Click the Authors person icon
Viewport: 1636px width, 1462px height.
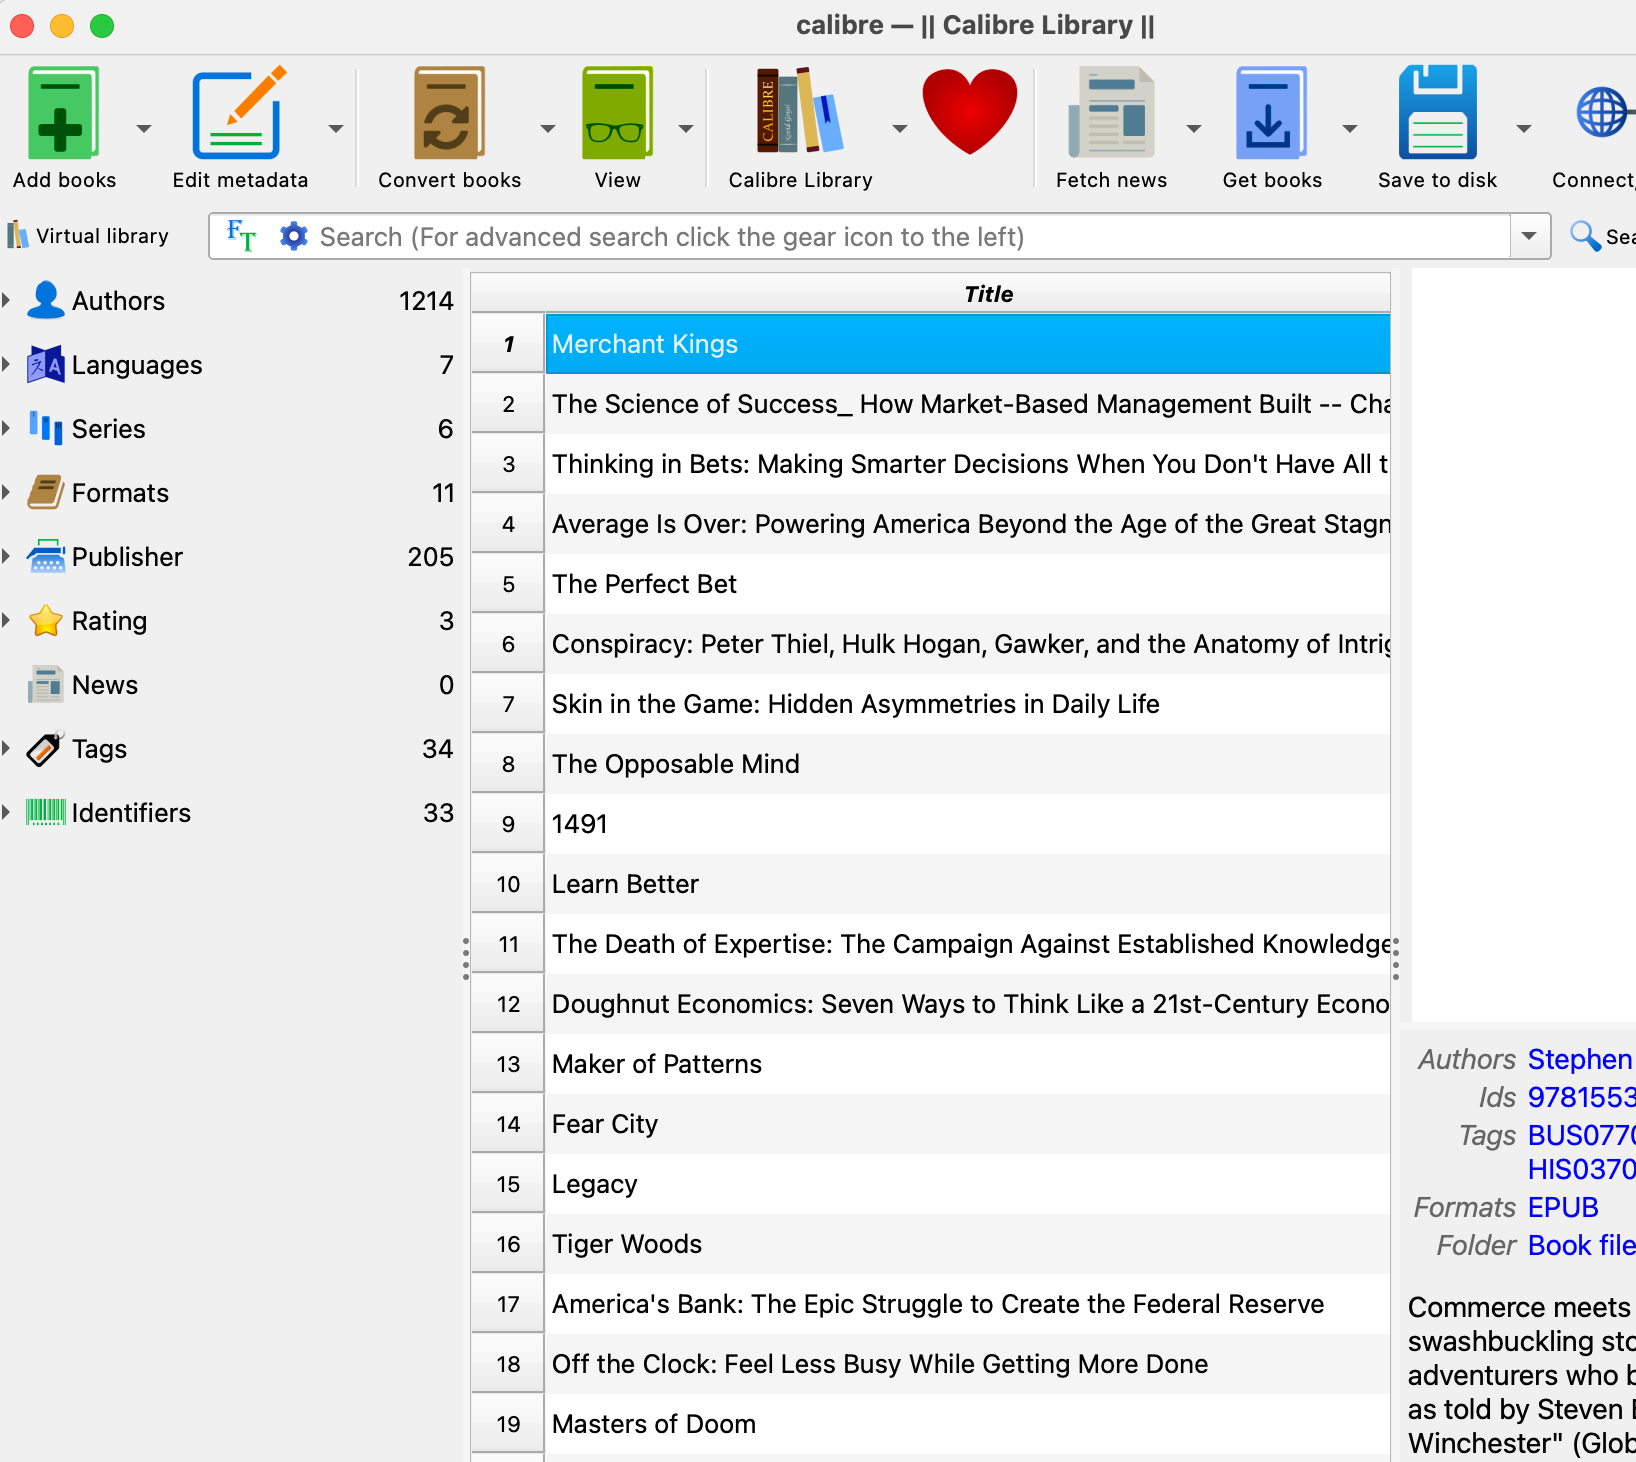point(46,300)
